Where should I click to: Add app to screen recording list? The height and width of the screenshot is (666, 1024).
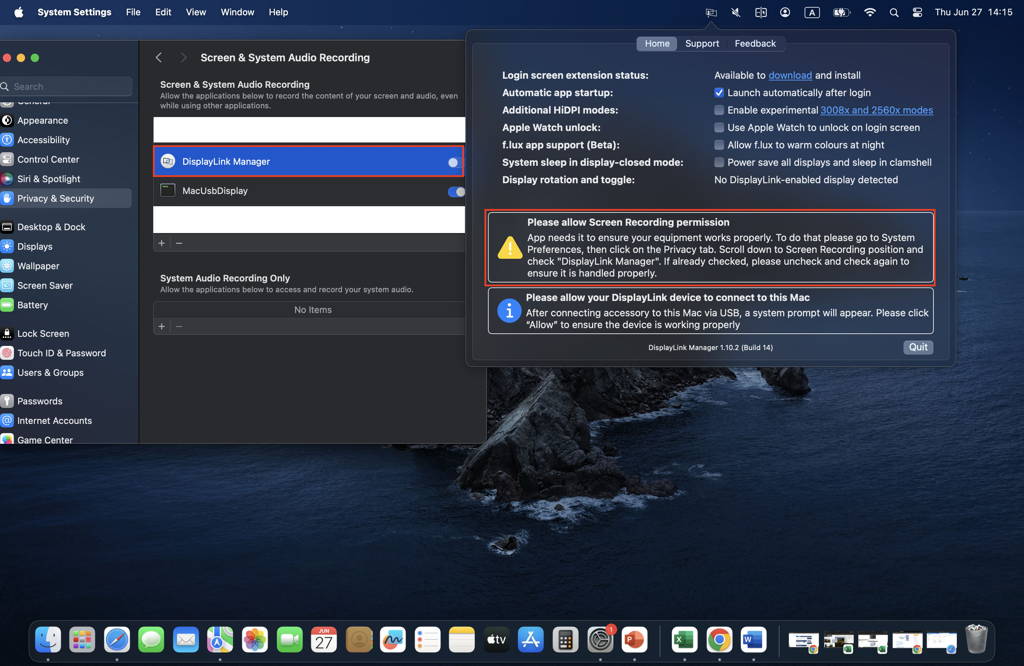[x=162, y=244]
